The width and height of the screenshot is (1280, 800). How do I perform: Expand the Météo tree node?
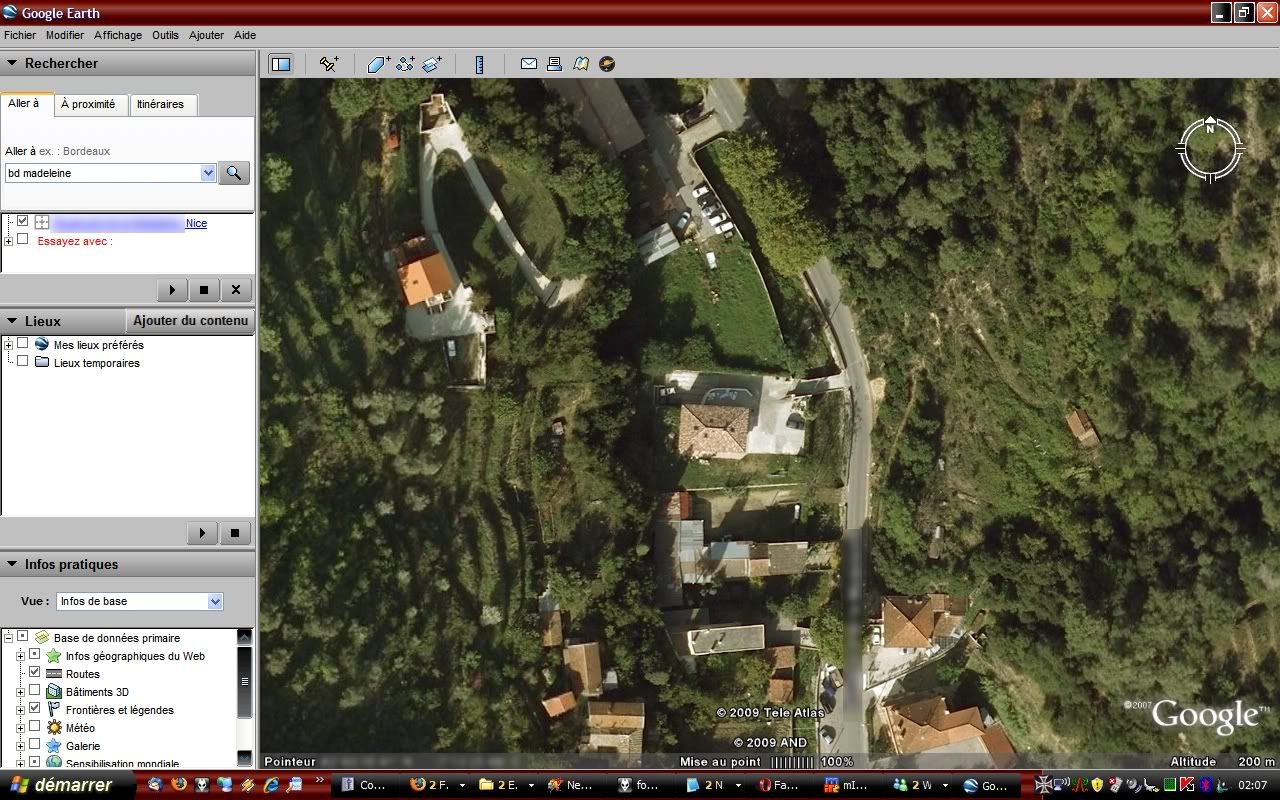pyautogui.click(x=20, y=728)
